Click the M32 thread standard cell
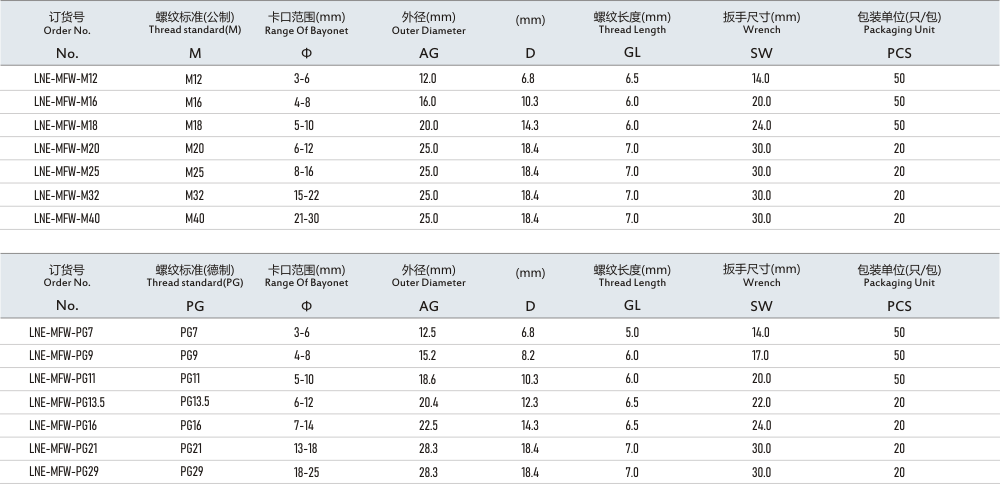 [194, 195]
